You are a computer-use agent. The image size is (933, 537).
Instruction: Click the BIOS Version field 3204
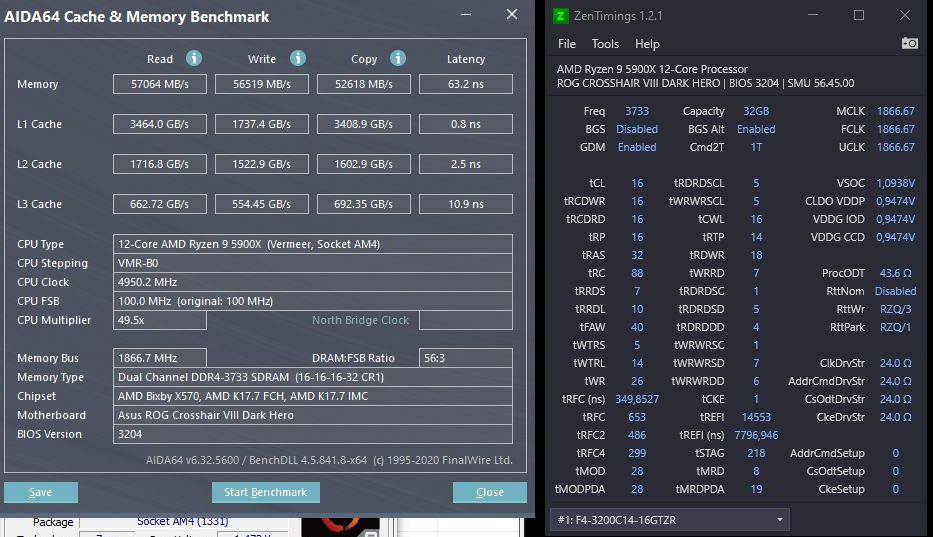(312, 434)
